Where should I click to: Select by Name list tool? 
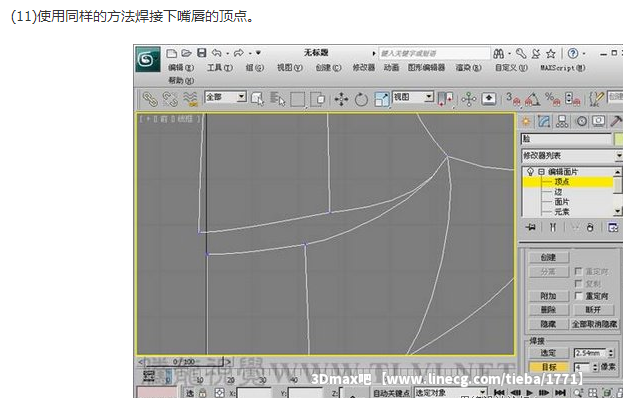(278, 99)
